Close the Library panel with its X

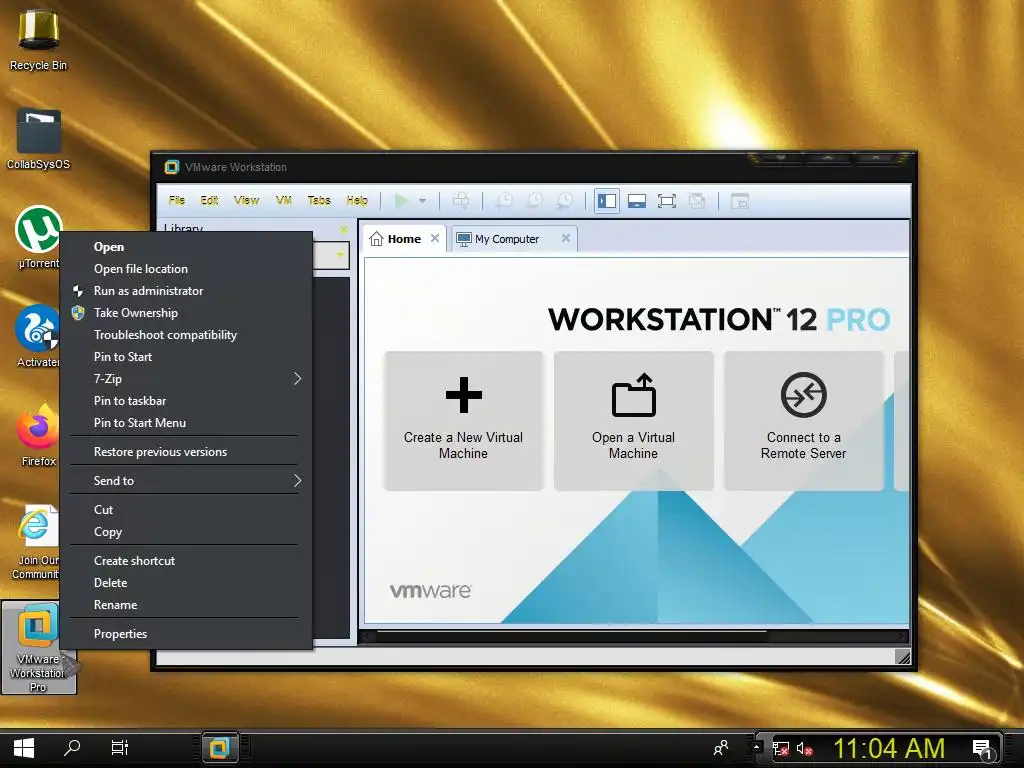[344, 229]
